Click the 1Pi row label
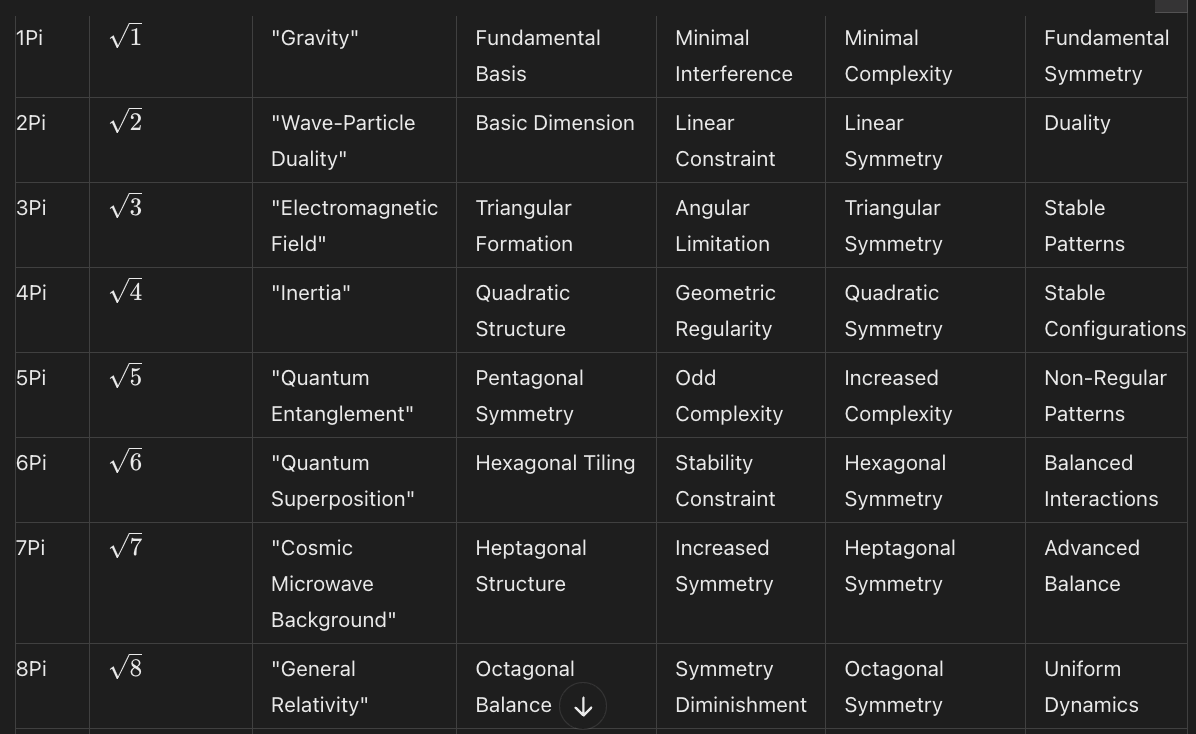Viewport: 1196px width, 734px height. [x=30, y=38]
